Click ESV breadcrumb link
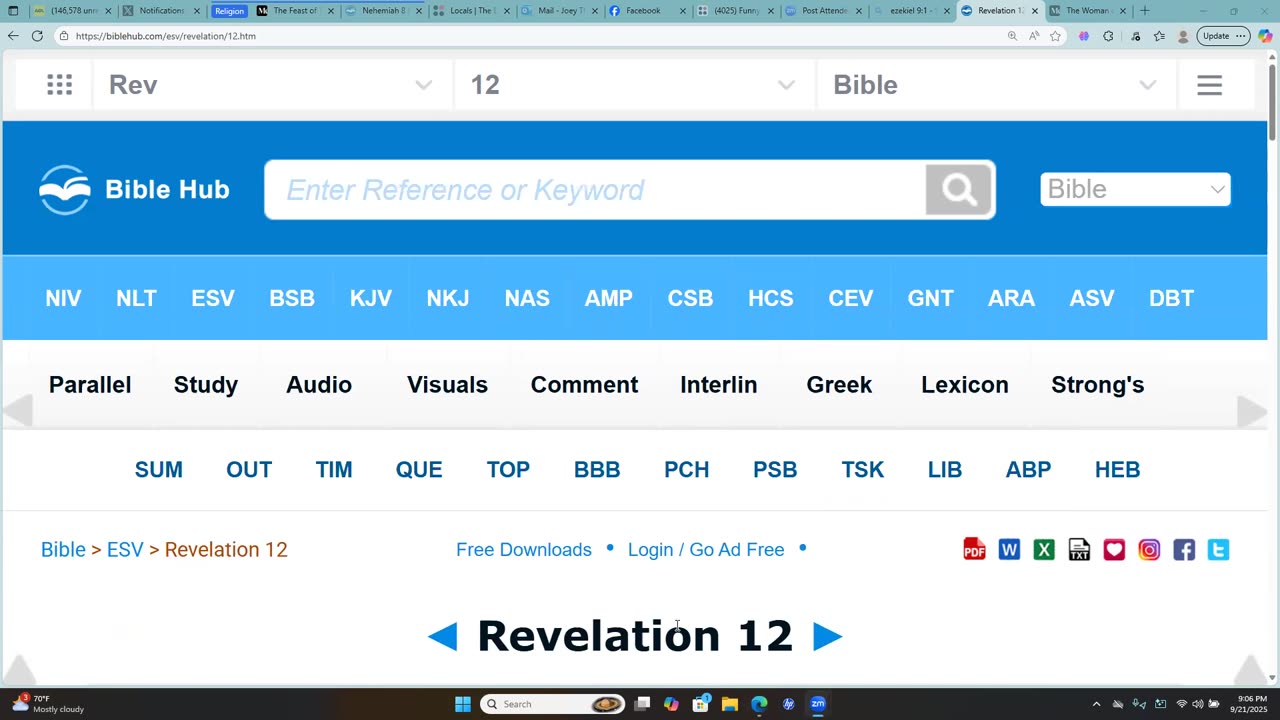The image size is (1280, 720). 125,549
